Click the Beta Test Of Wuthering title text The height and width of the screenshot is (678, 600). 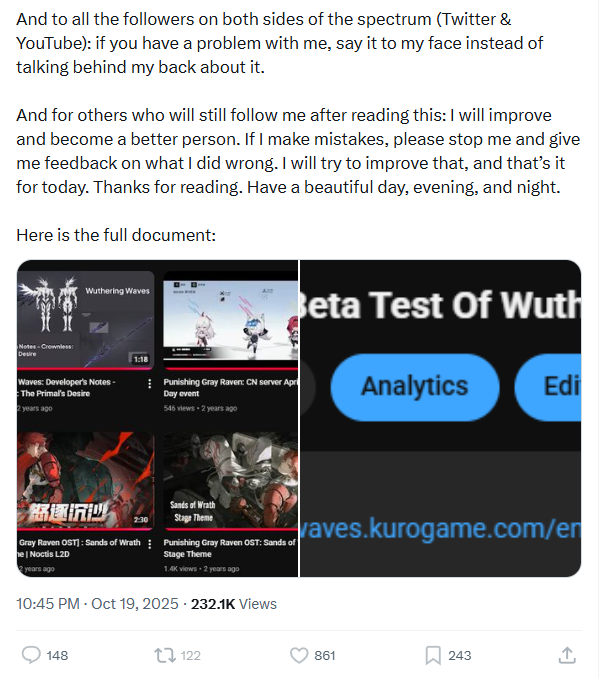pos(440,306)
